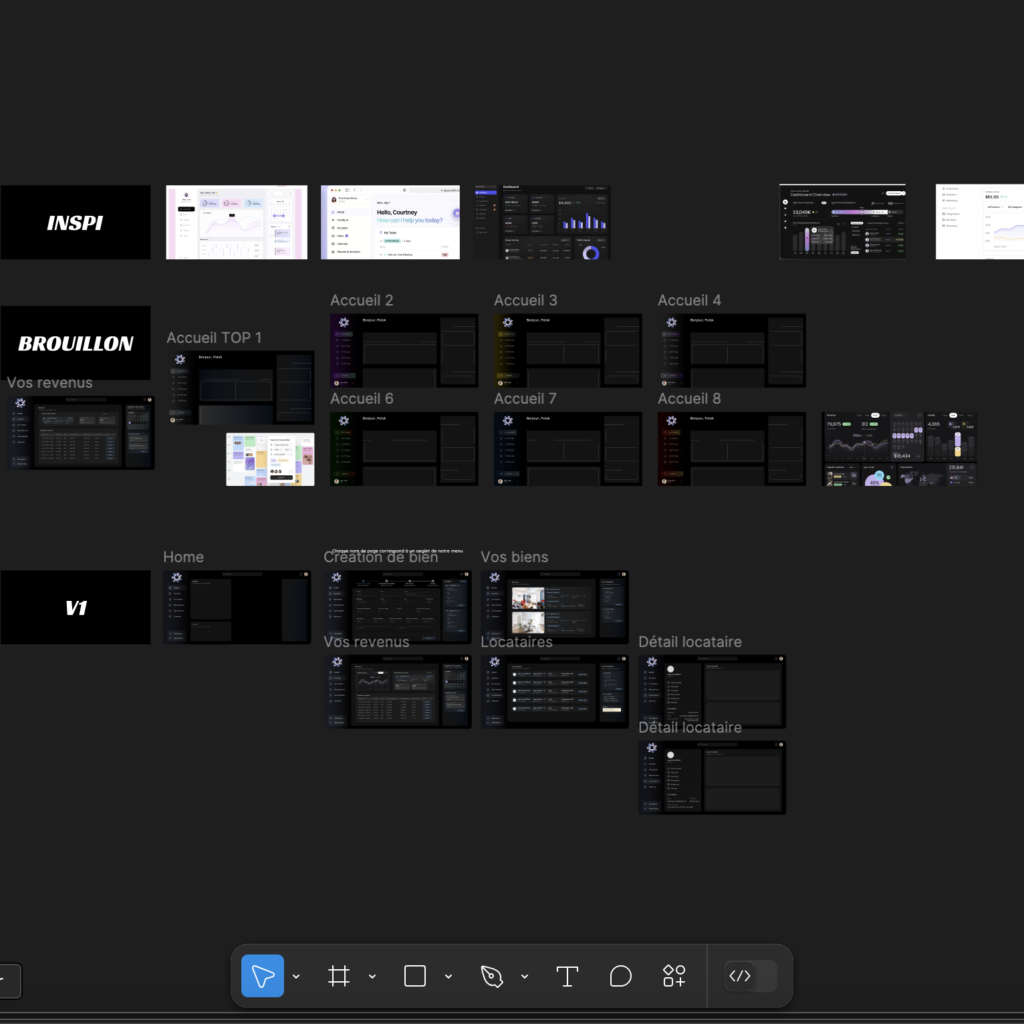Select the Move tool in the toolbar

coord(263,976)
